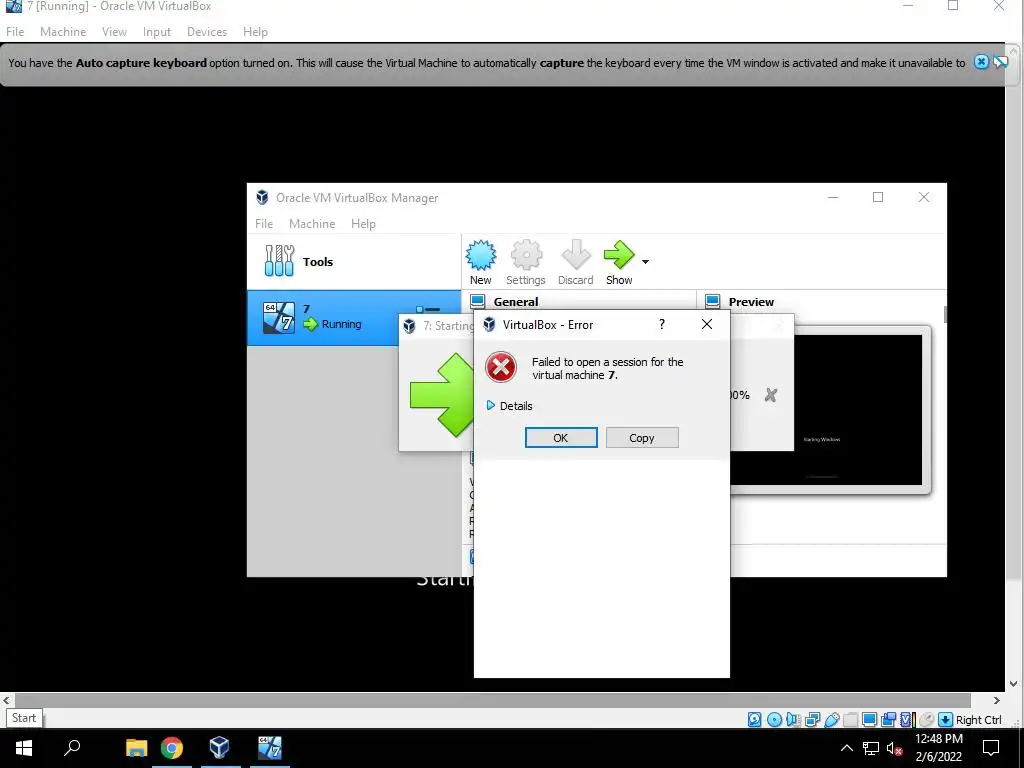Close the VirtualBox Error dialog
The height and width of the screenshot is (768, 1024).
tap(707, 325)
